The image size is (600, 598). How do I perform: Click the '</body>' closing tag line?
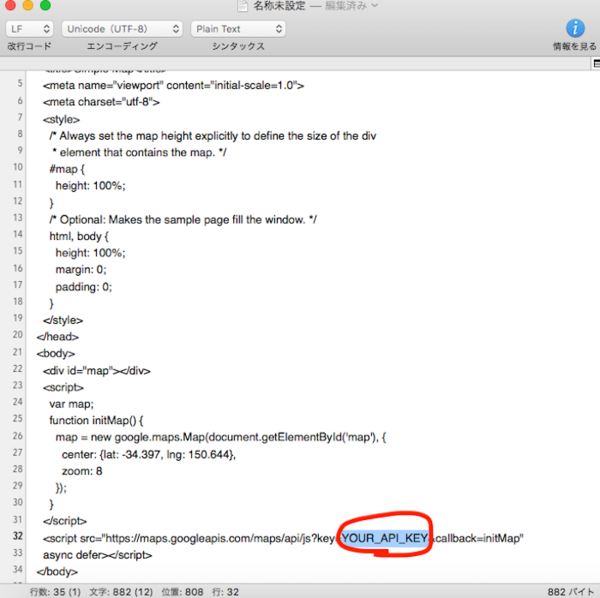pos(57,572)
